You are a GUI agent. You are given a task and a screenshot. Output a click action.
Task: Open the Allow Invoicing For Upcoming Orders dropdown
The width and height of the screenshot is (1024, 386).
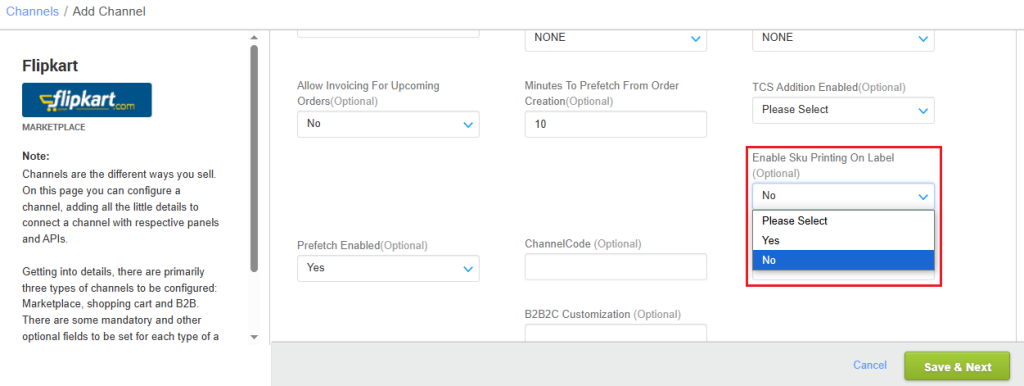tap(388, 124)
